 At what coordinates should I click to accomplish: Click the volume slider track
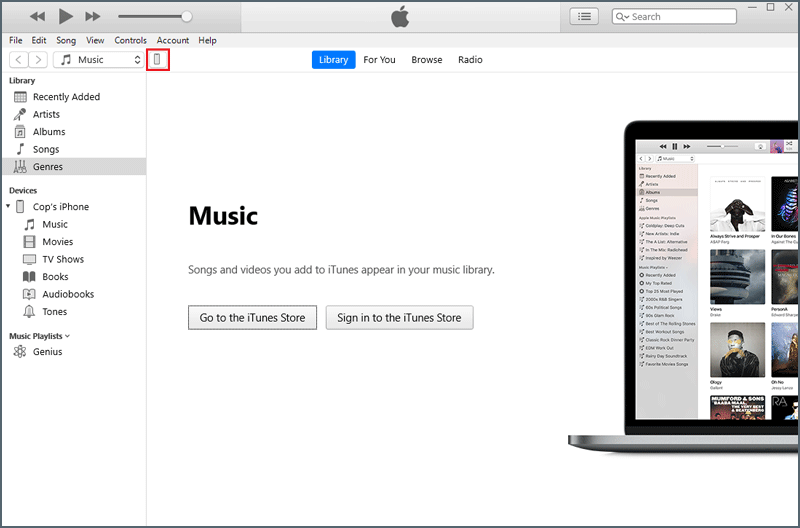[x=151, y=16]
